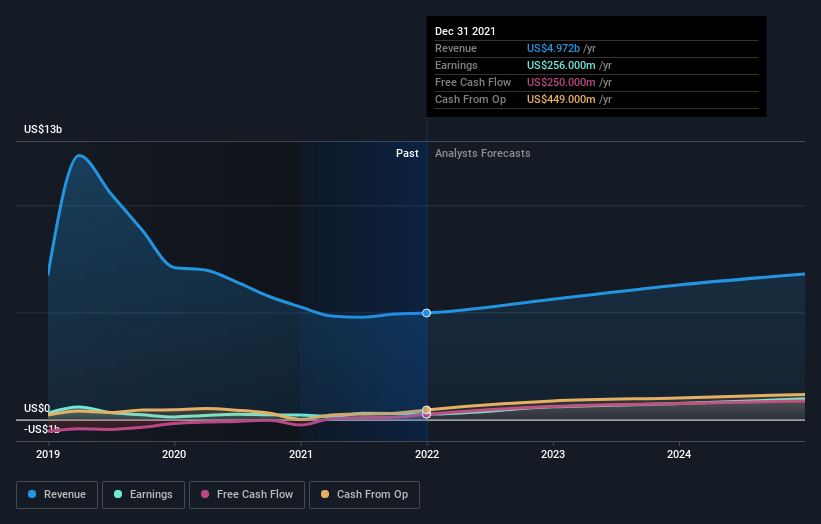
Task: Toggle the Free Cash Flow legend series
Action: point(247,495)
